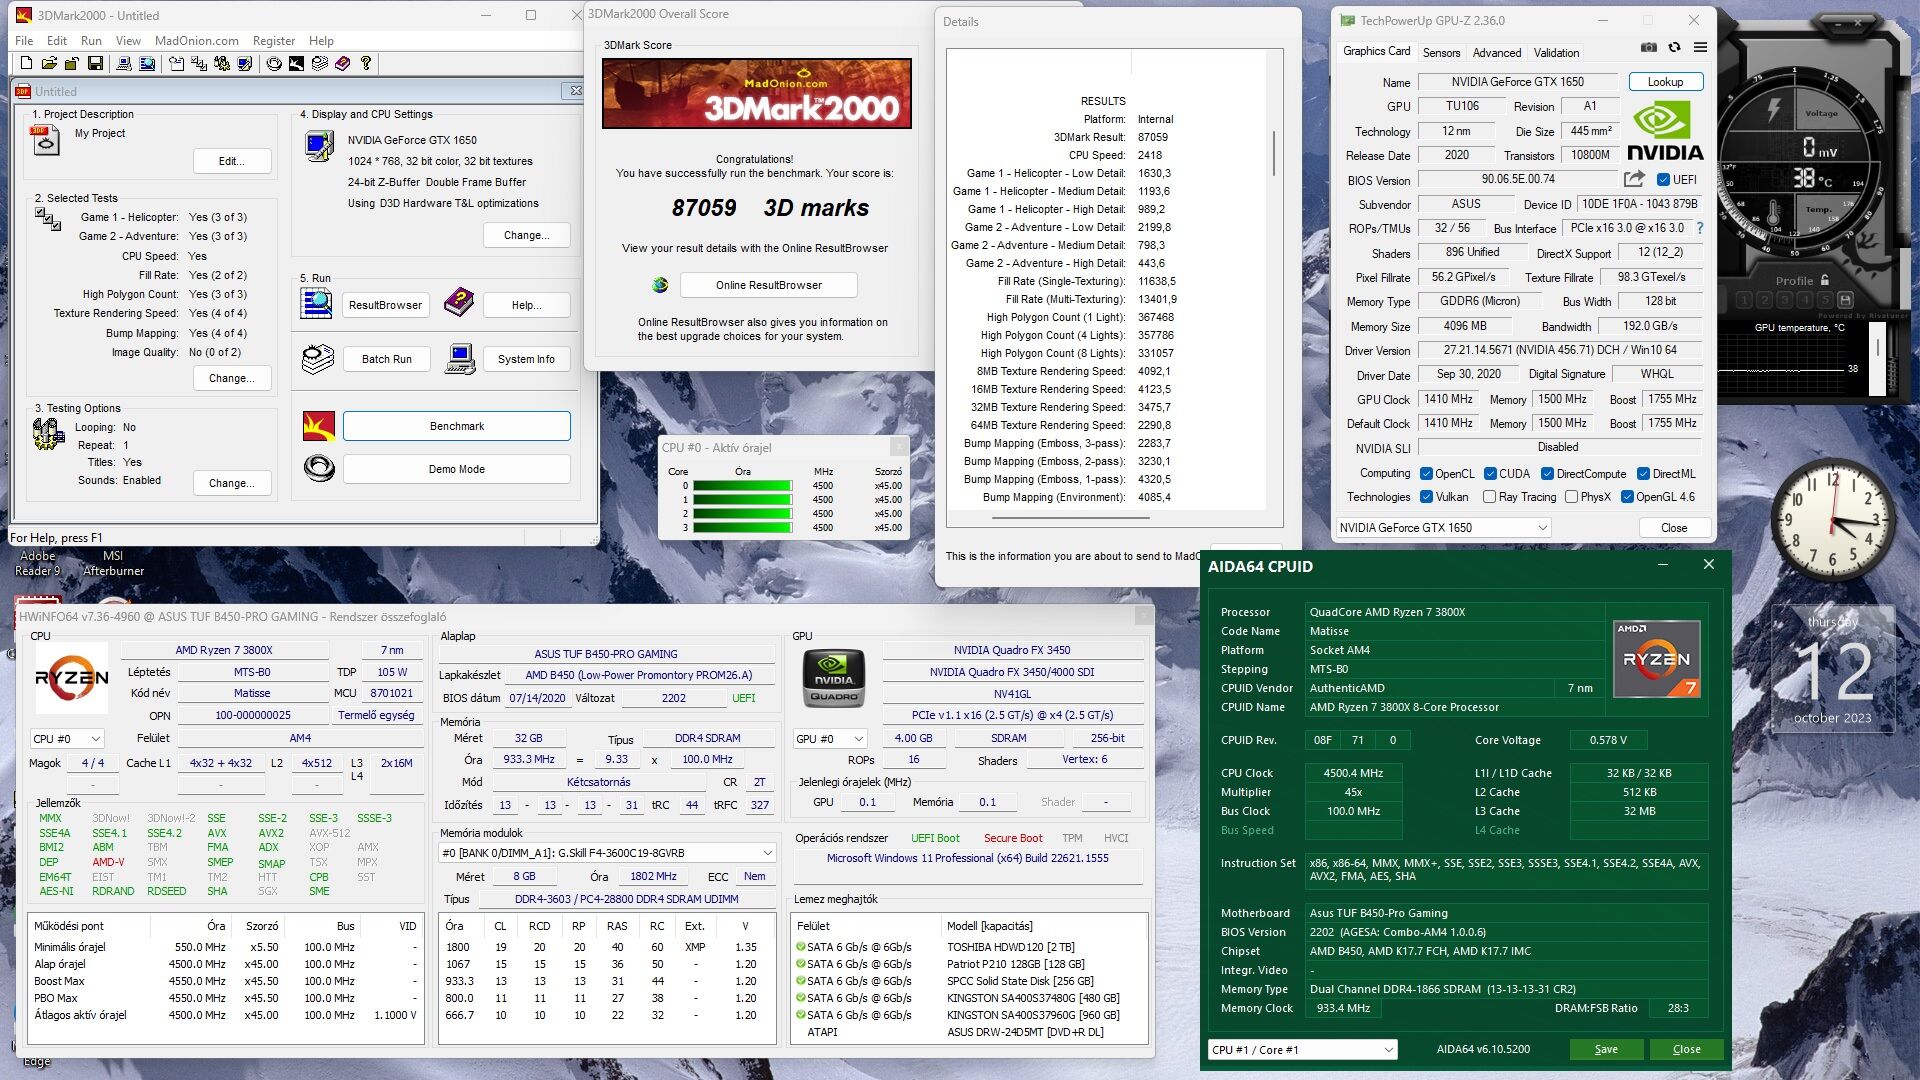Viewport: 1920px width, 1080px height.
Task: Click the Online ResultBrowser button
Action: pos(768,285)
